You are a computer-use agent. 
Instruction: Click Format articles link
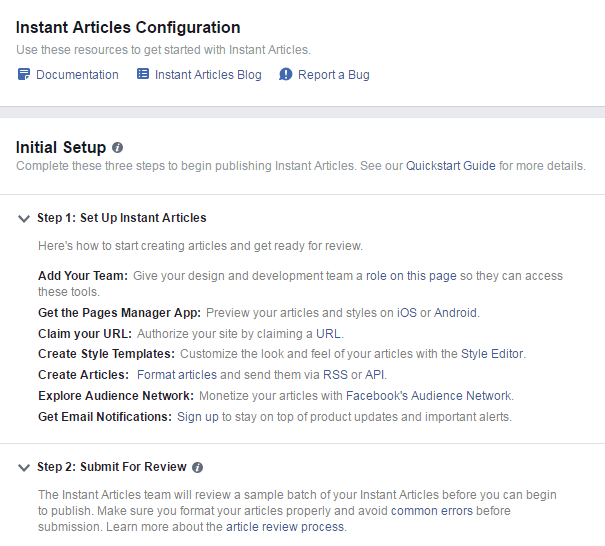176,375
